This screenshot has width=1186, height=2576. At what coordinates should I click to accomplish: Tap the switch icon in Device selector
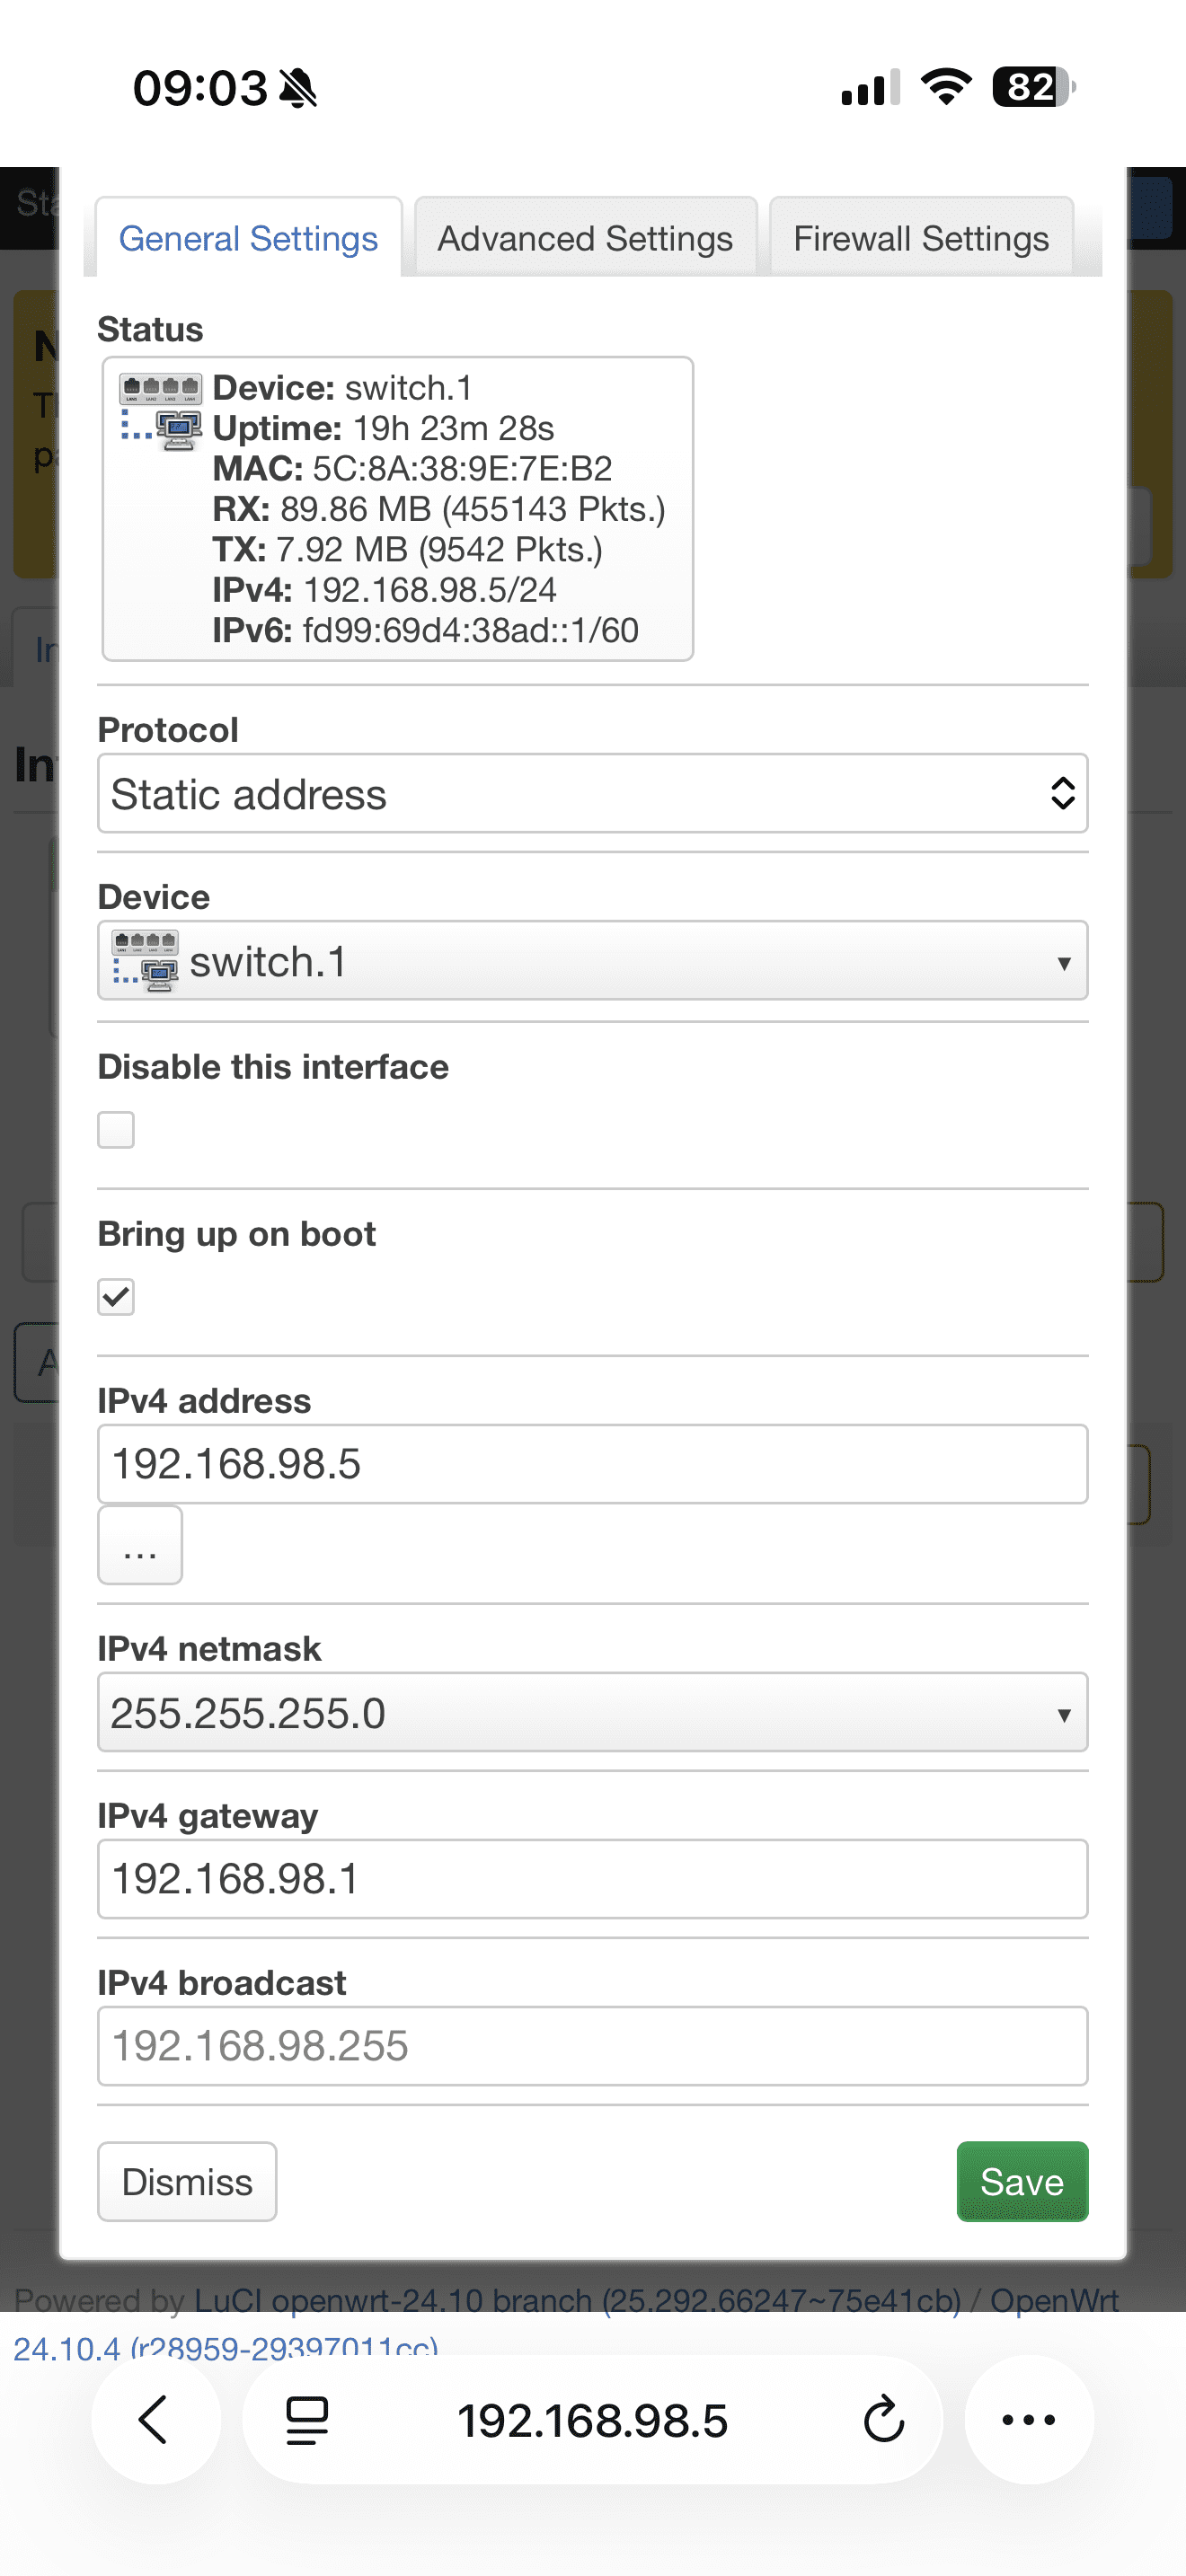(x=145, y=961)
